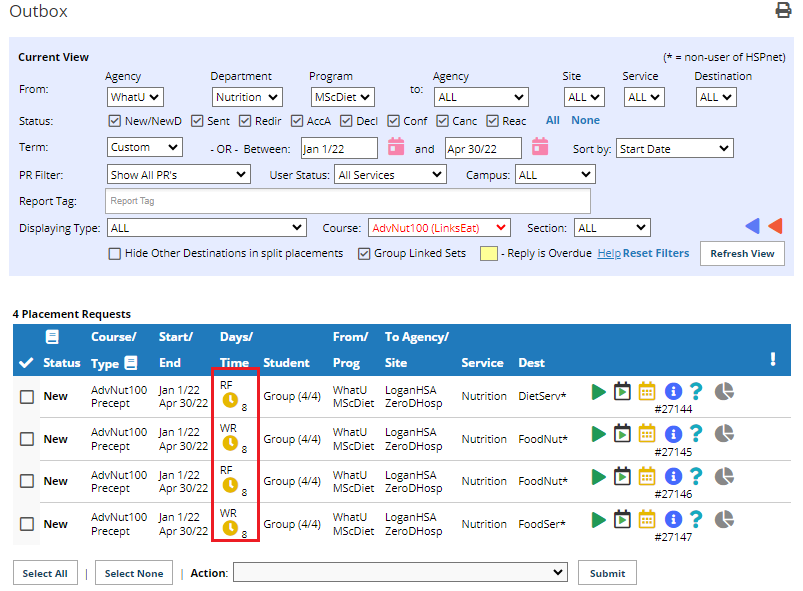
Task: Click the green play icon for #27145
Action: point(598,434)
